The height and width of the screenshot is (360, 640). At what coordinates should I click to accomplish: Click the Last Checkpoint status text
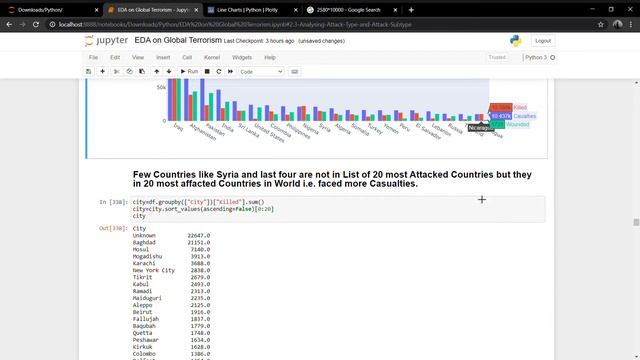259,41
